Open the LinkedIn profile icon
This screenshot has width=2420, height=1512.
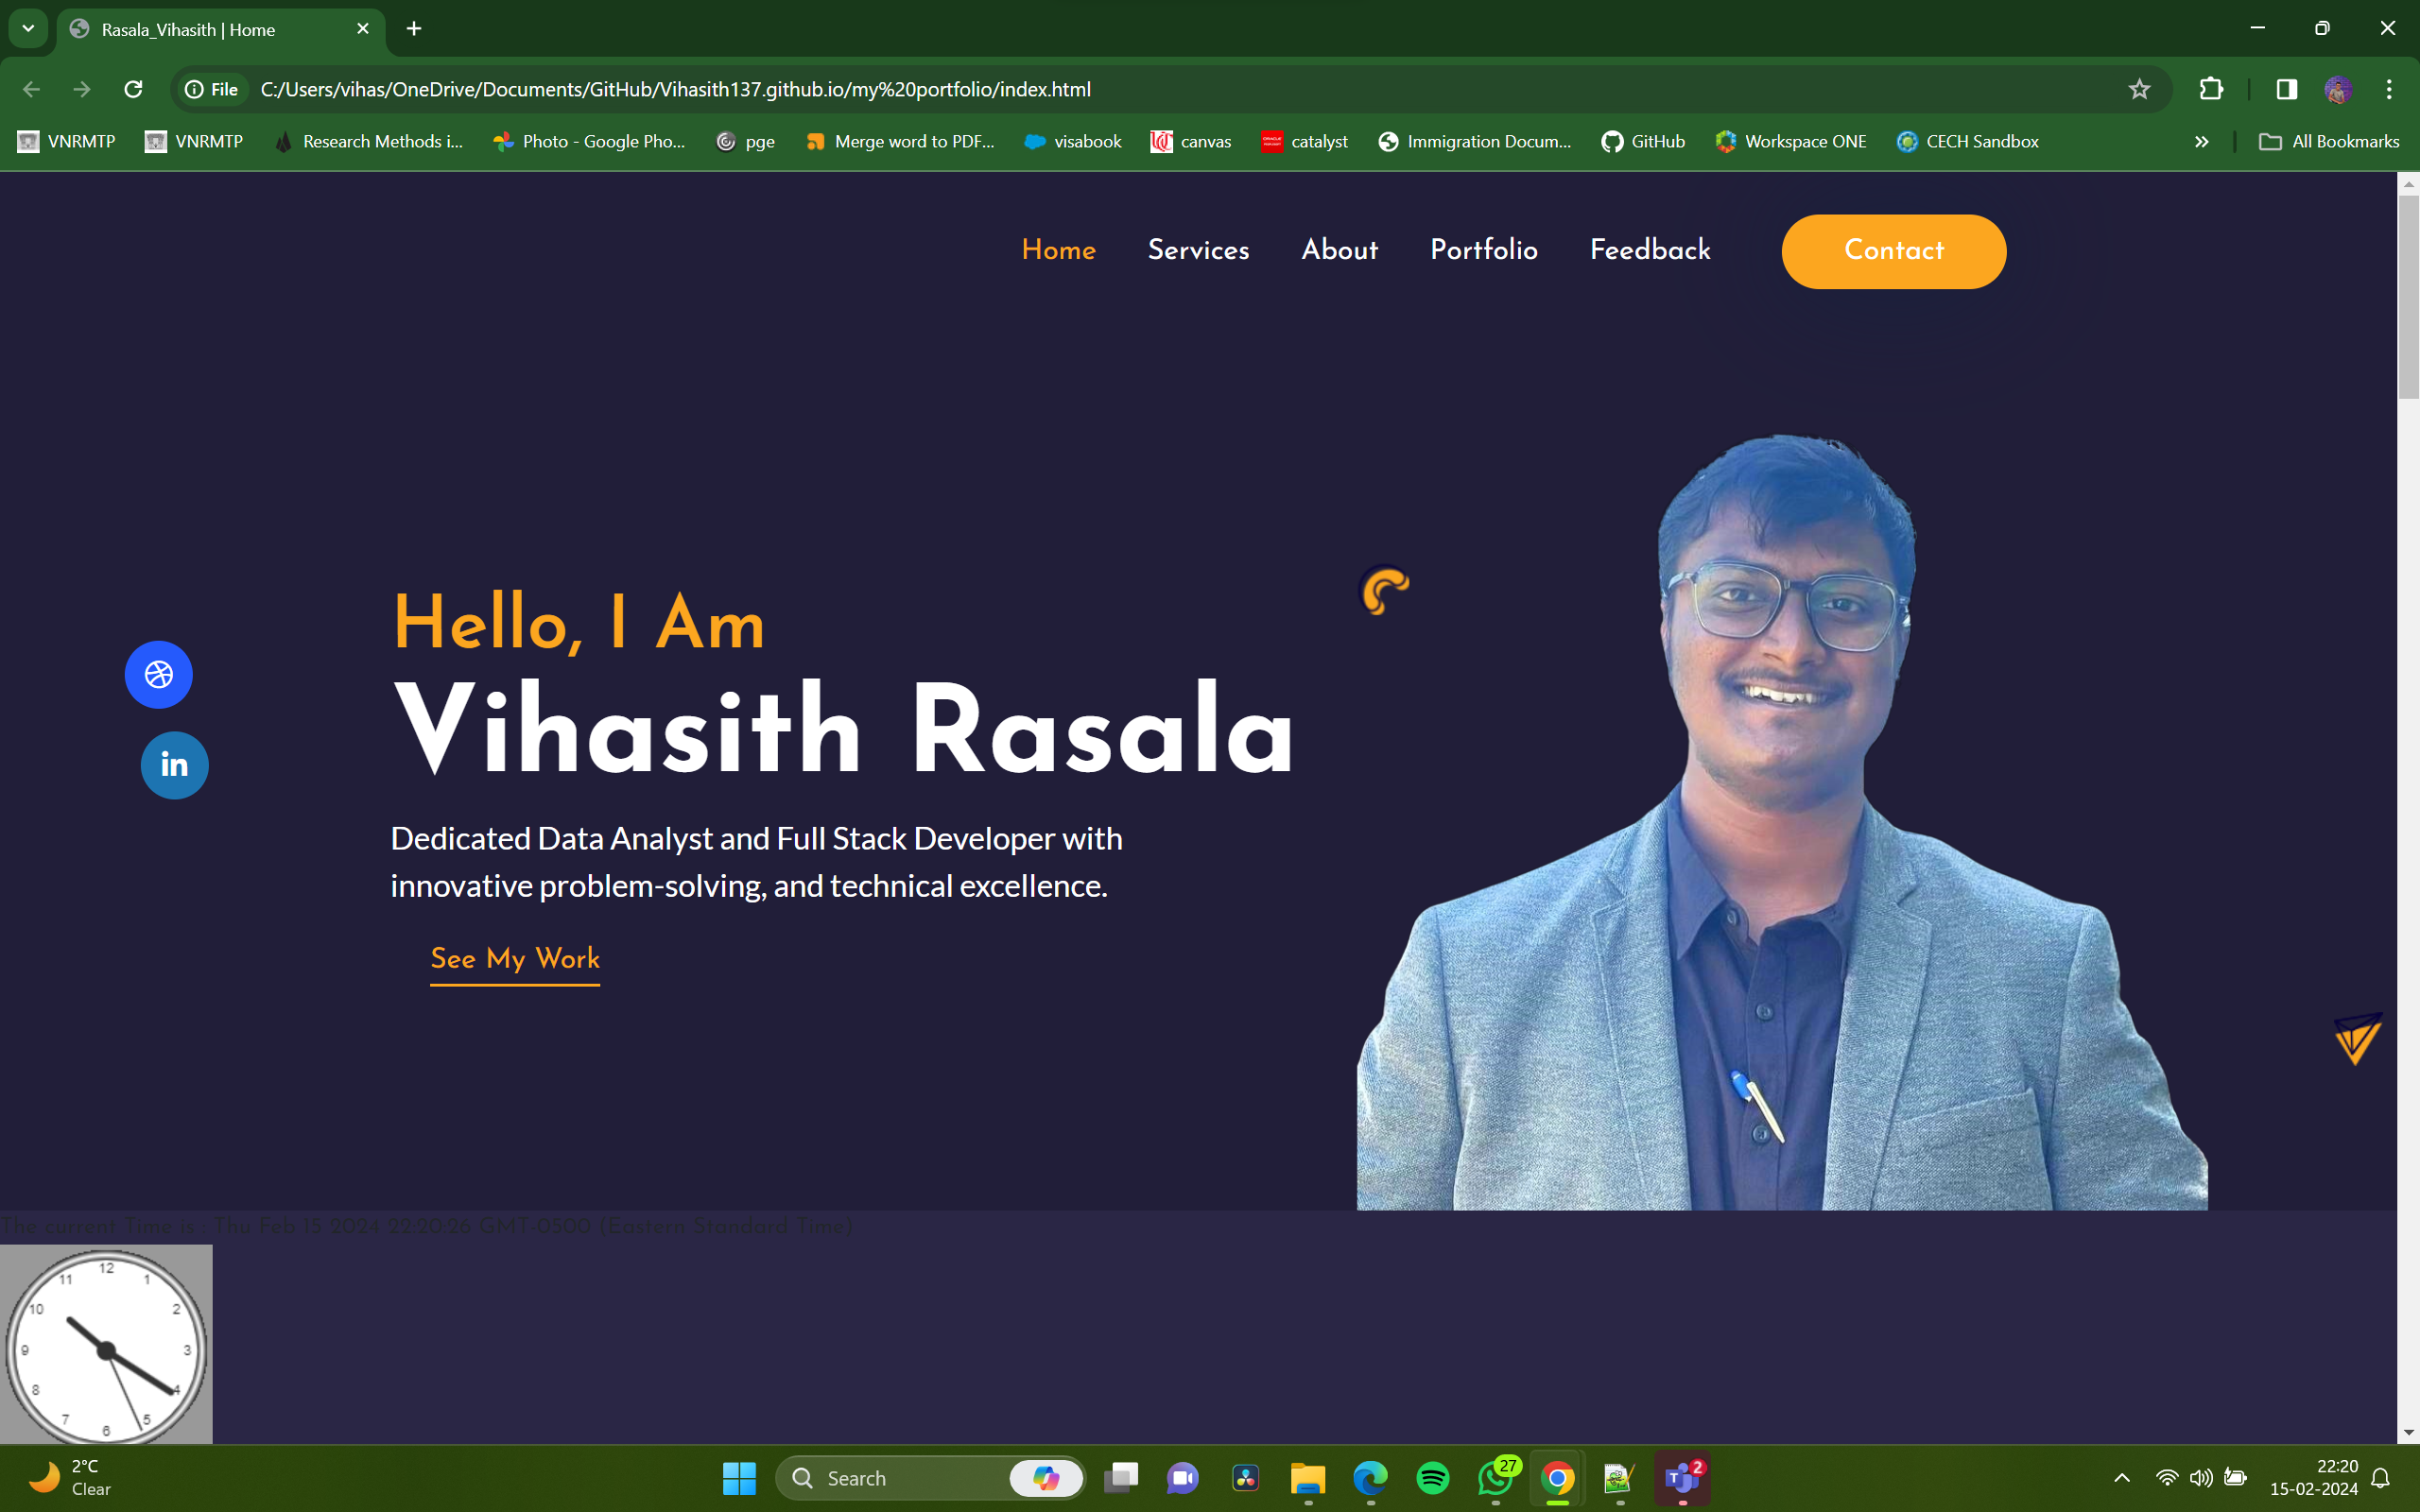tap(174, 765)
